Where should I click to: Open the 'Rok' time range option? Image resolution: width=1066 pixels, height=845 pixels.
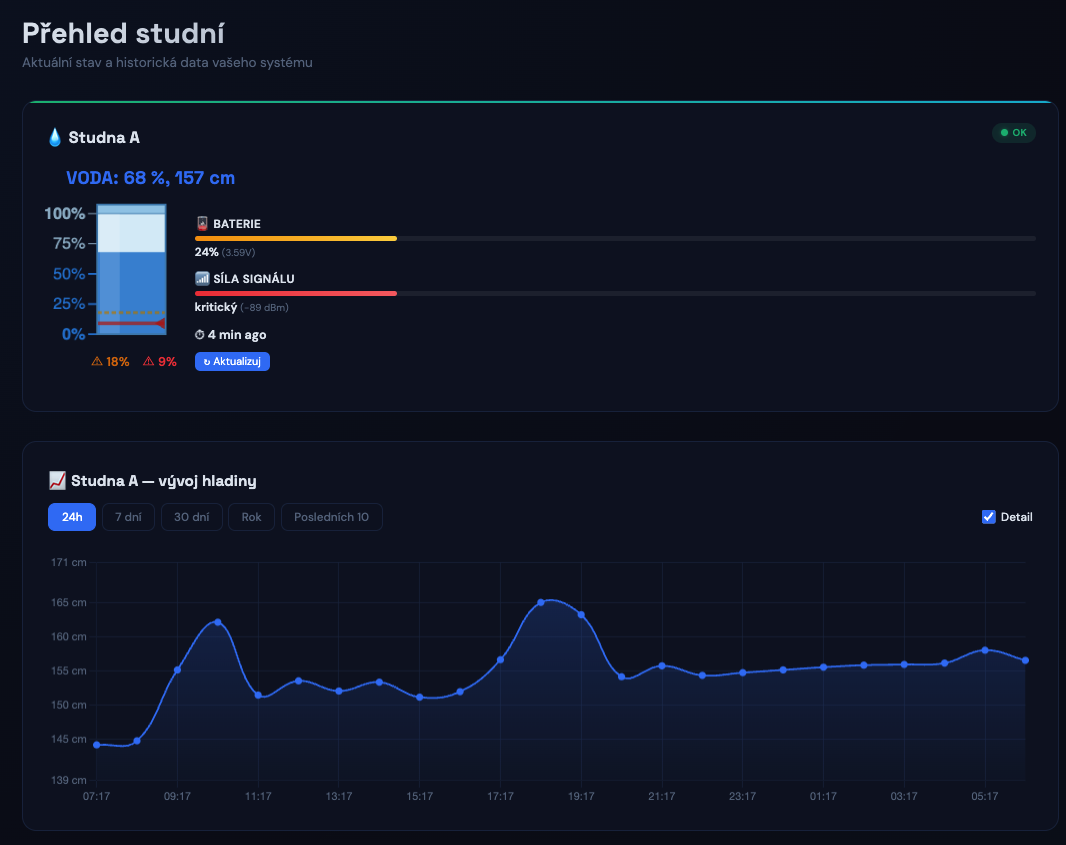251,516
